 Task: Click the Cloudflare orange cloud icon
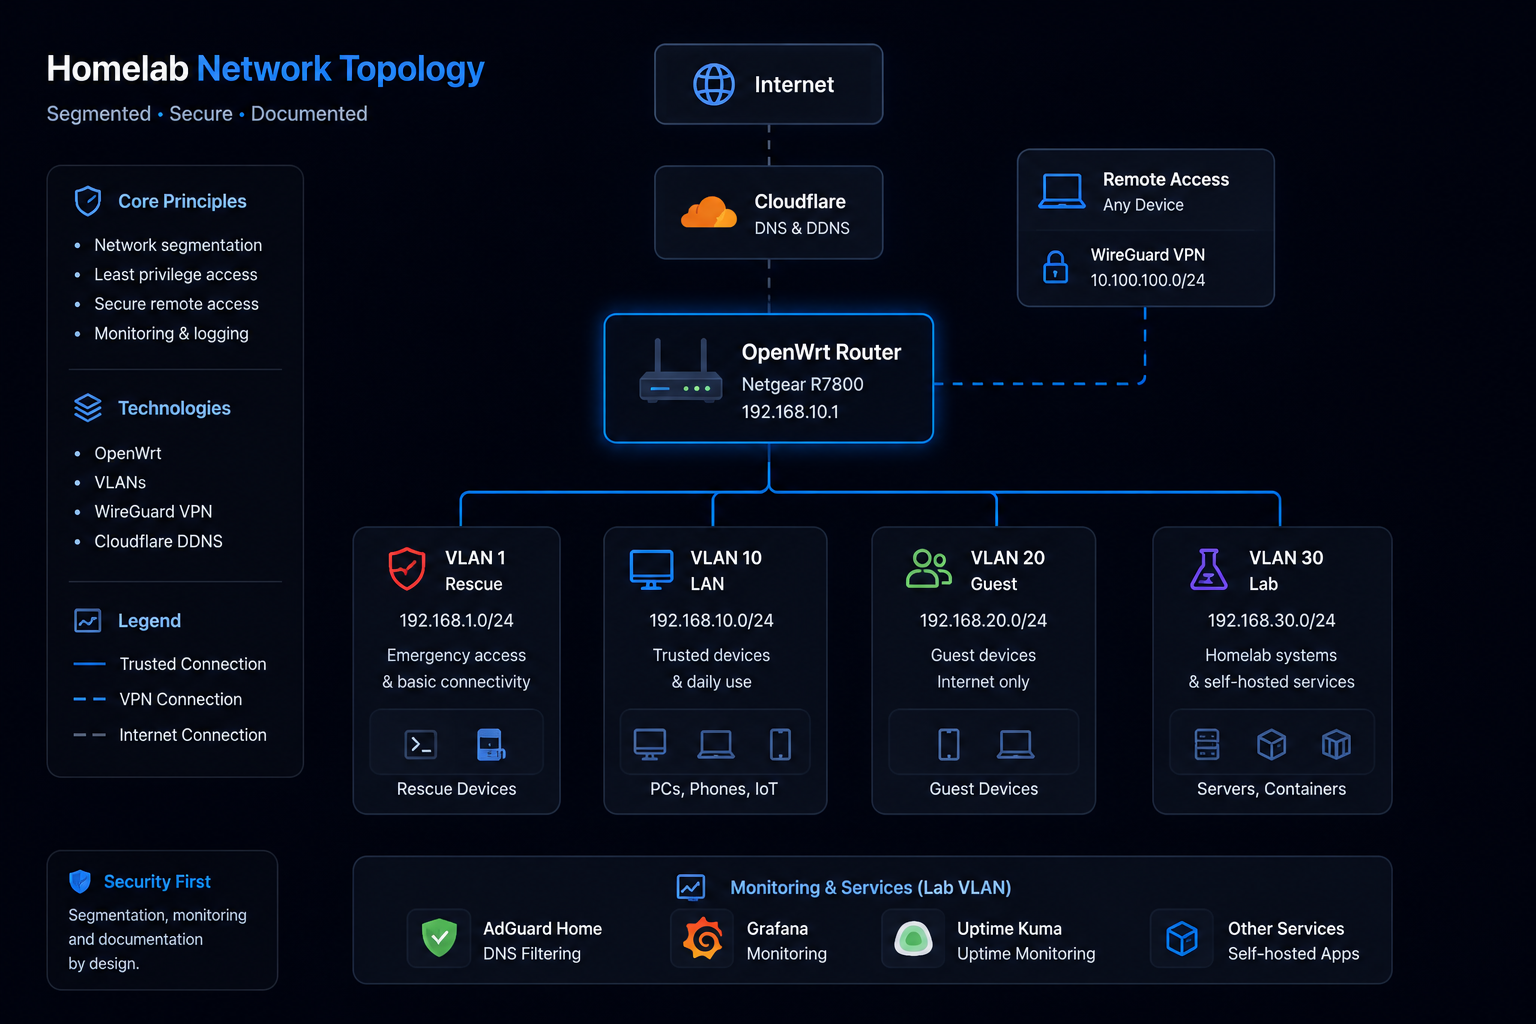(708, 213)
